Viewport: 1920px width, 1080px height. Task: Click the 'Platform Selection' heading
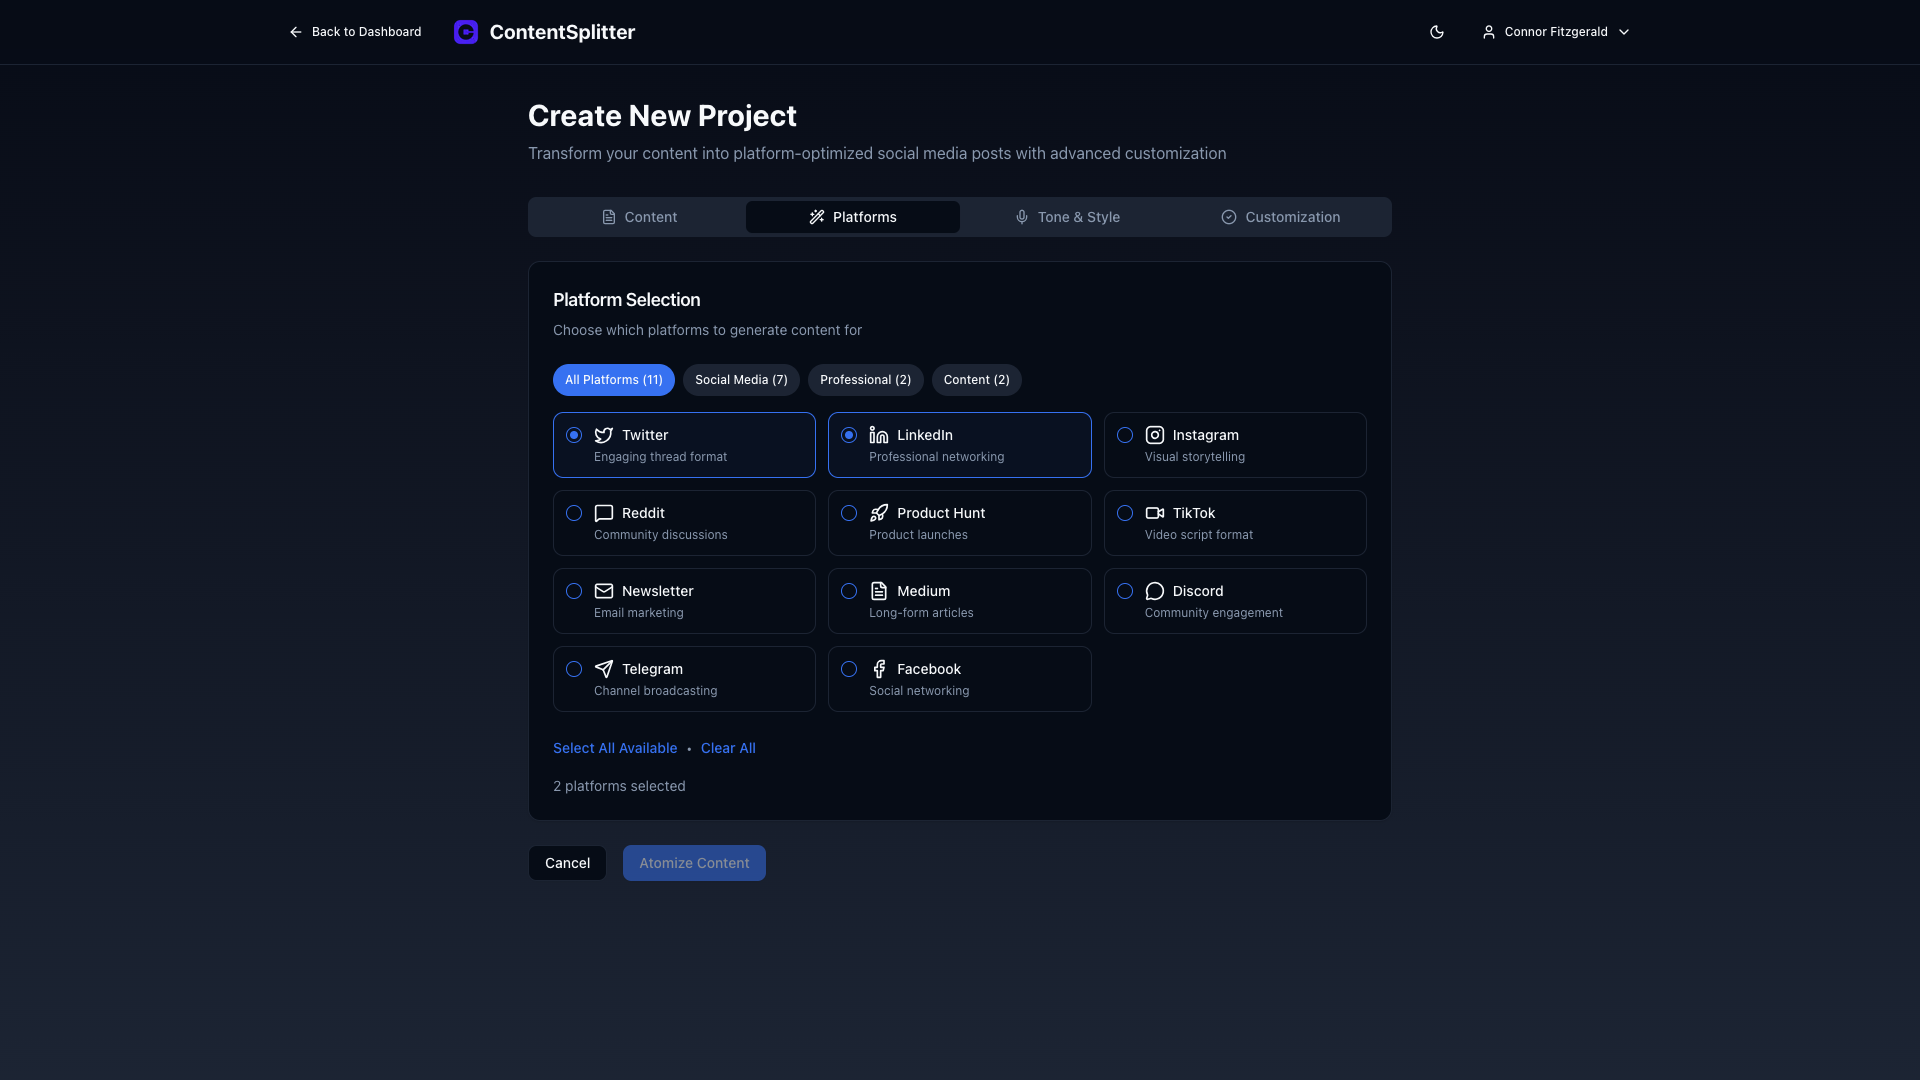tap(626, 300)
